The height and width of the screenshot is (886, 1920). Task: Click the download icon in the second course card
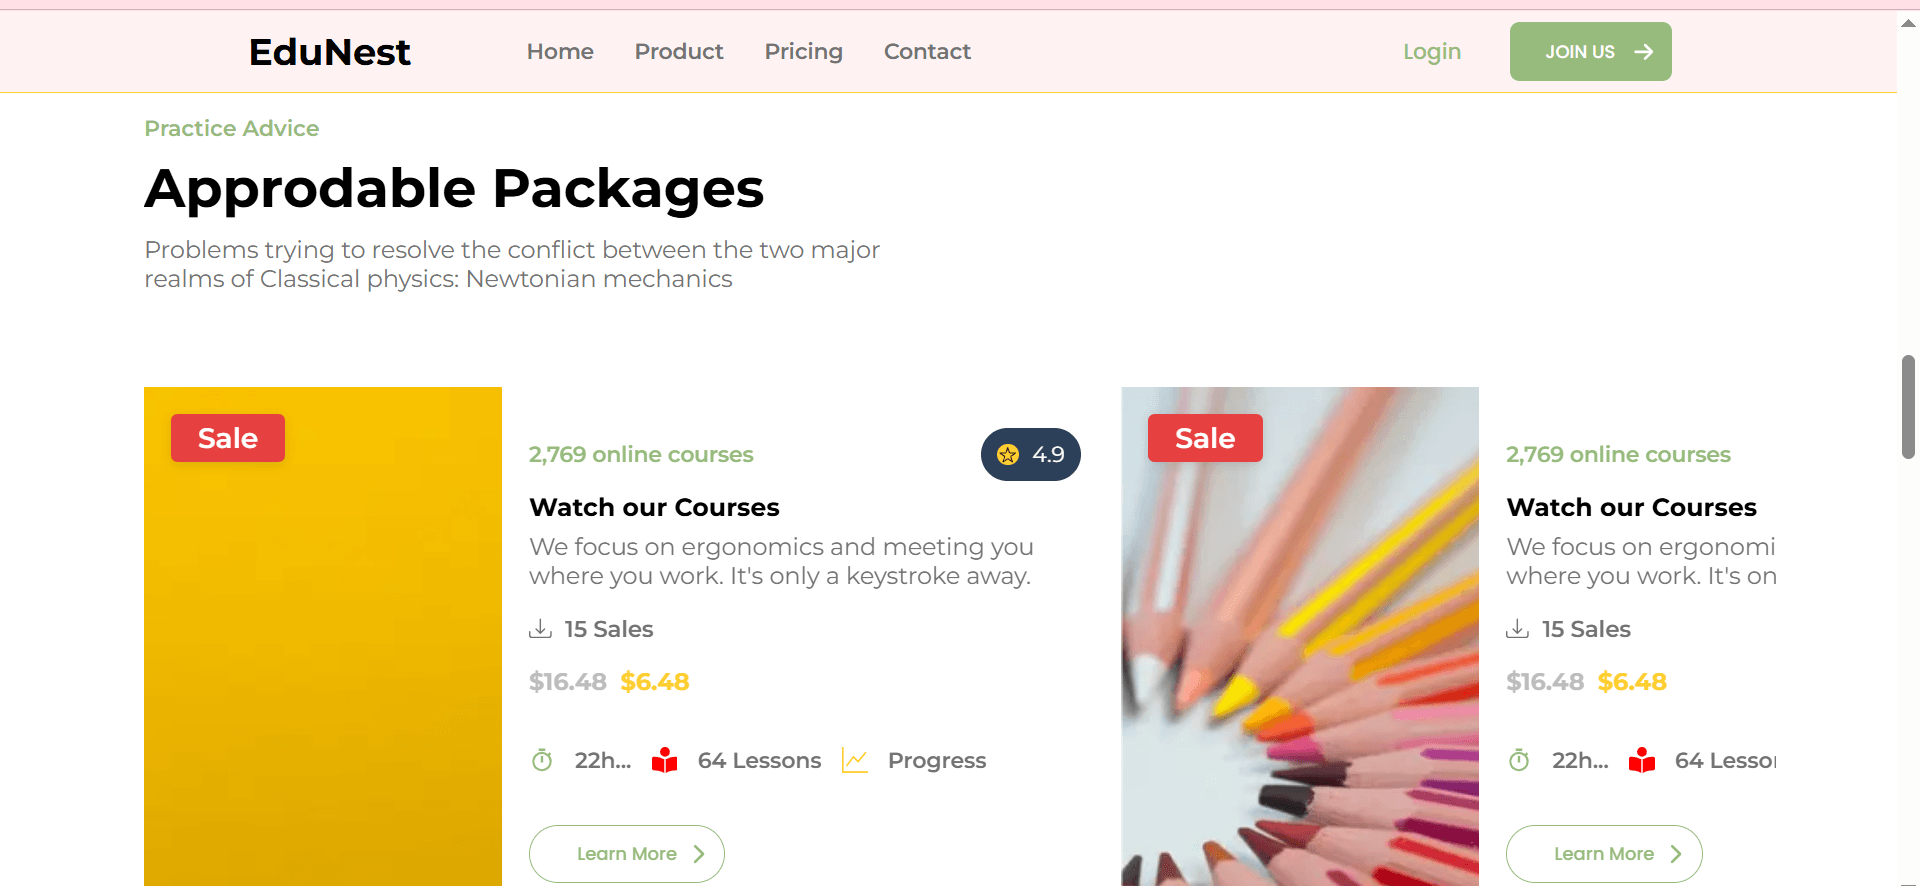pos(1517,628)
